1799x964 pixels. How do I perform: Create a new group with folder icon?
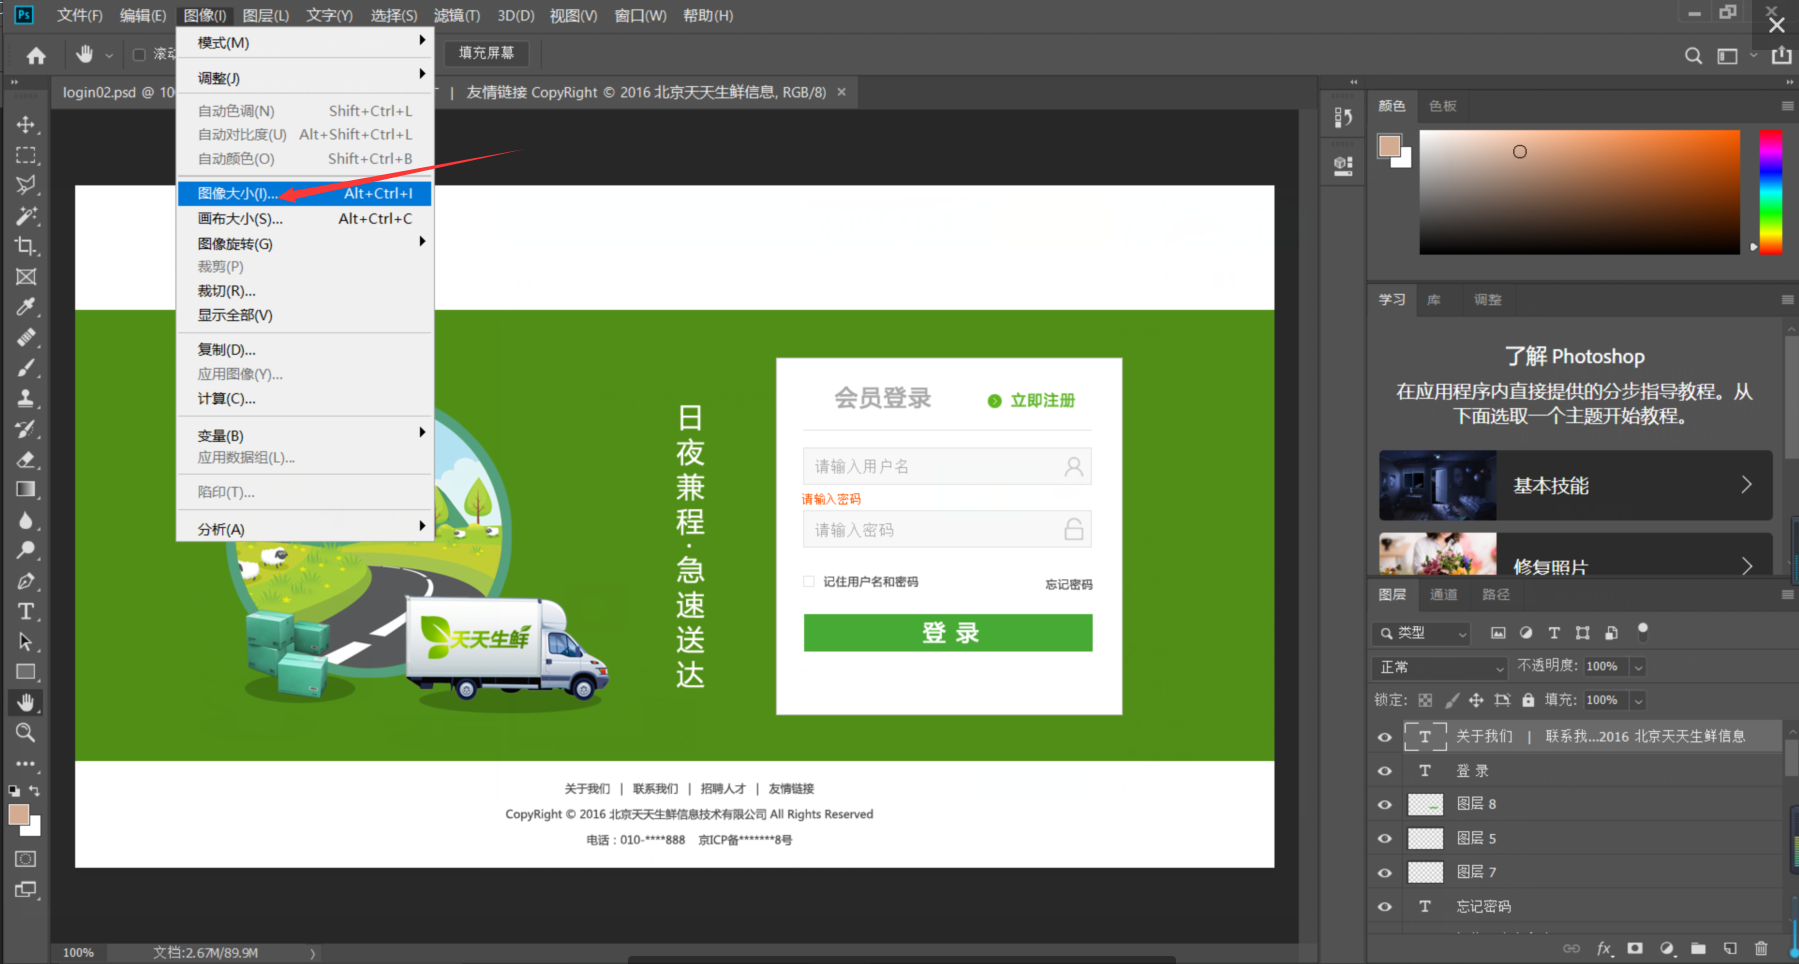pos(1698,948)
